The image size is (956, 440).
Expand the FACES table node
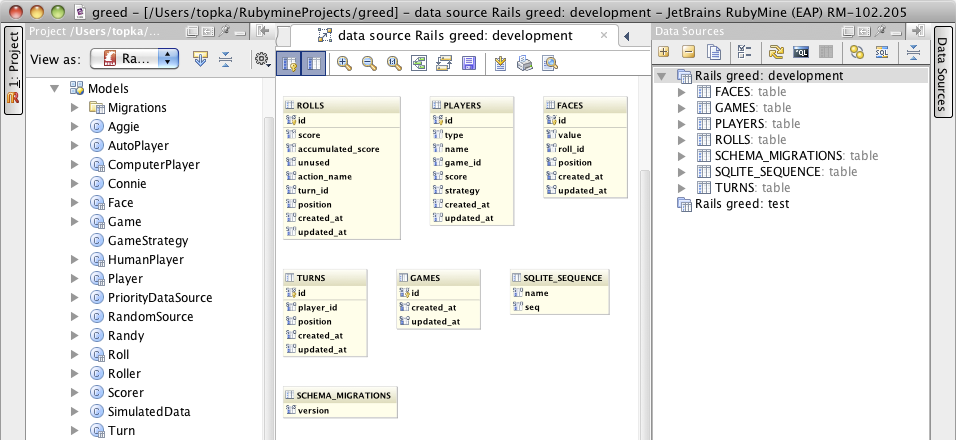click(x=682, y=92)
